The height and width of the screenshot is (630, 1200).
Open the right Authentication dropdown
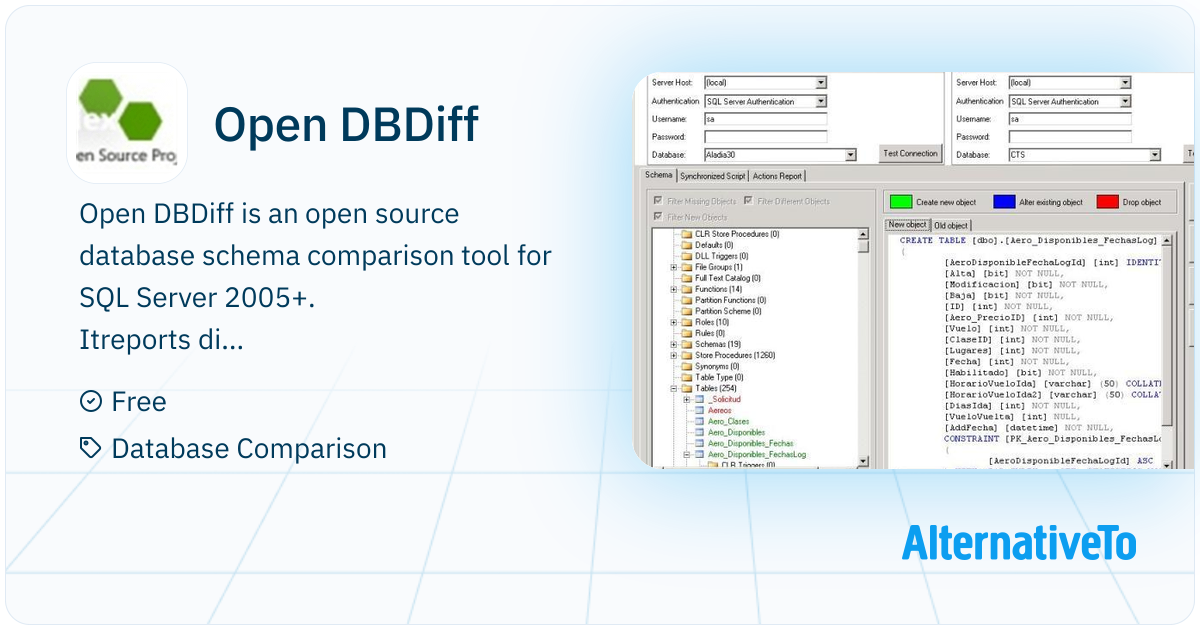click(x=1125, y=101)
